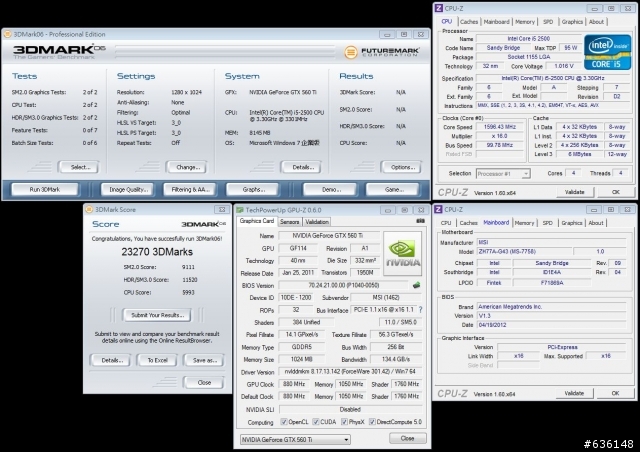
Task: Close the 3DMark Score window via X
Action: (222, 209)
